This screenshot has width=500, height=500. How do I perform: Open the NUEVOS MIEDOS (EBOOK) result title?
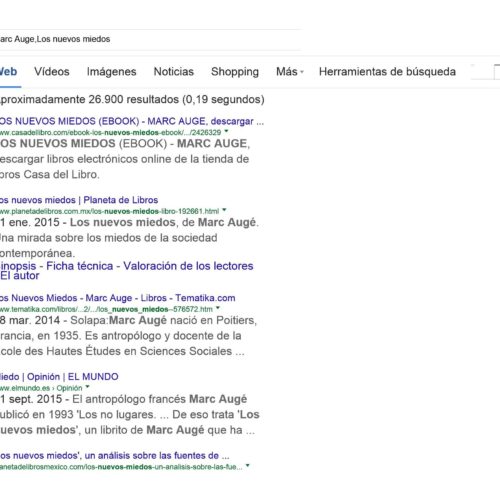click(132, 121)
